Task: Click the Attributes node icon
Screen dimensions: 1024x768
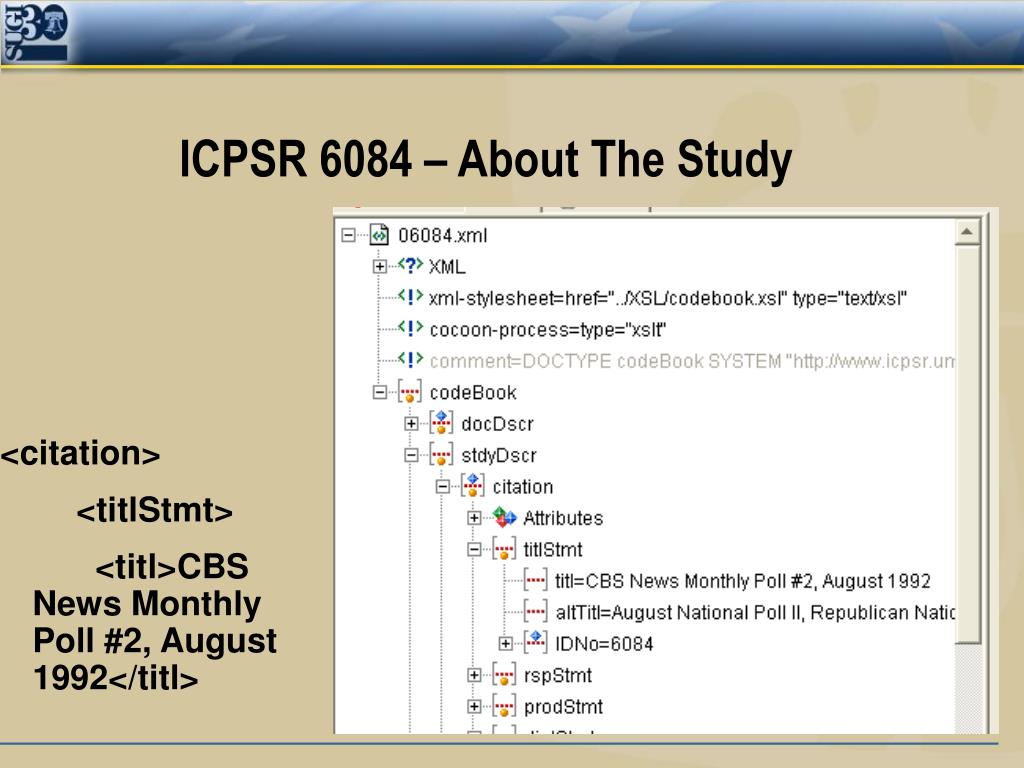Action: tap(504, 517)
